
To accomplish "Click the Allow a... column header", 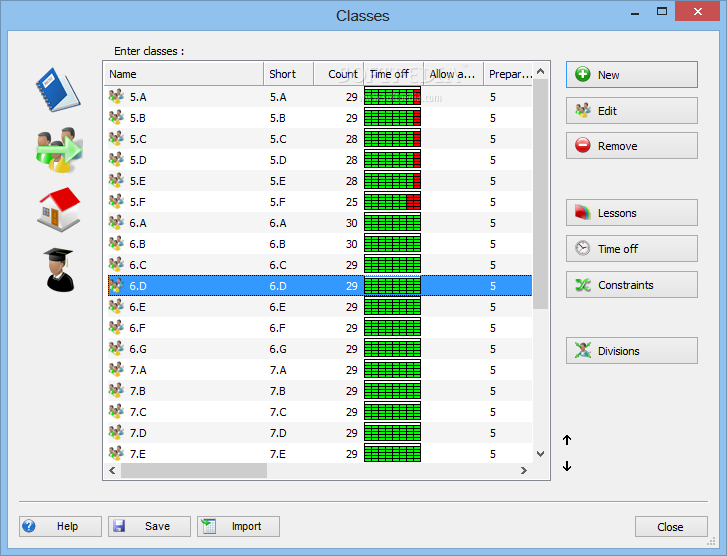I will (x=453, y=74).
